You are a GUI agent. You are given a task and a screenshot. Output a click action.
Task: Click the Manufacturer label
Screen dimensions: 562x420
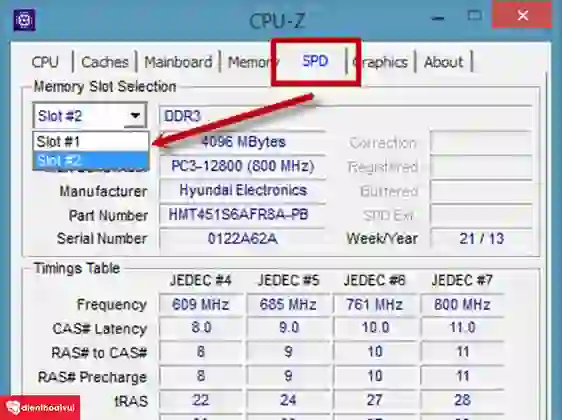point(104,191)
